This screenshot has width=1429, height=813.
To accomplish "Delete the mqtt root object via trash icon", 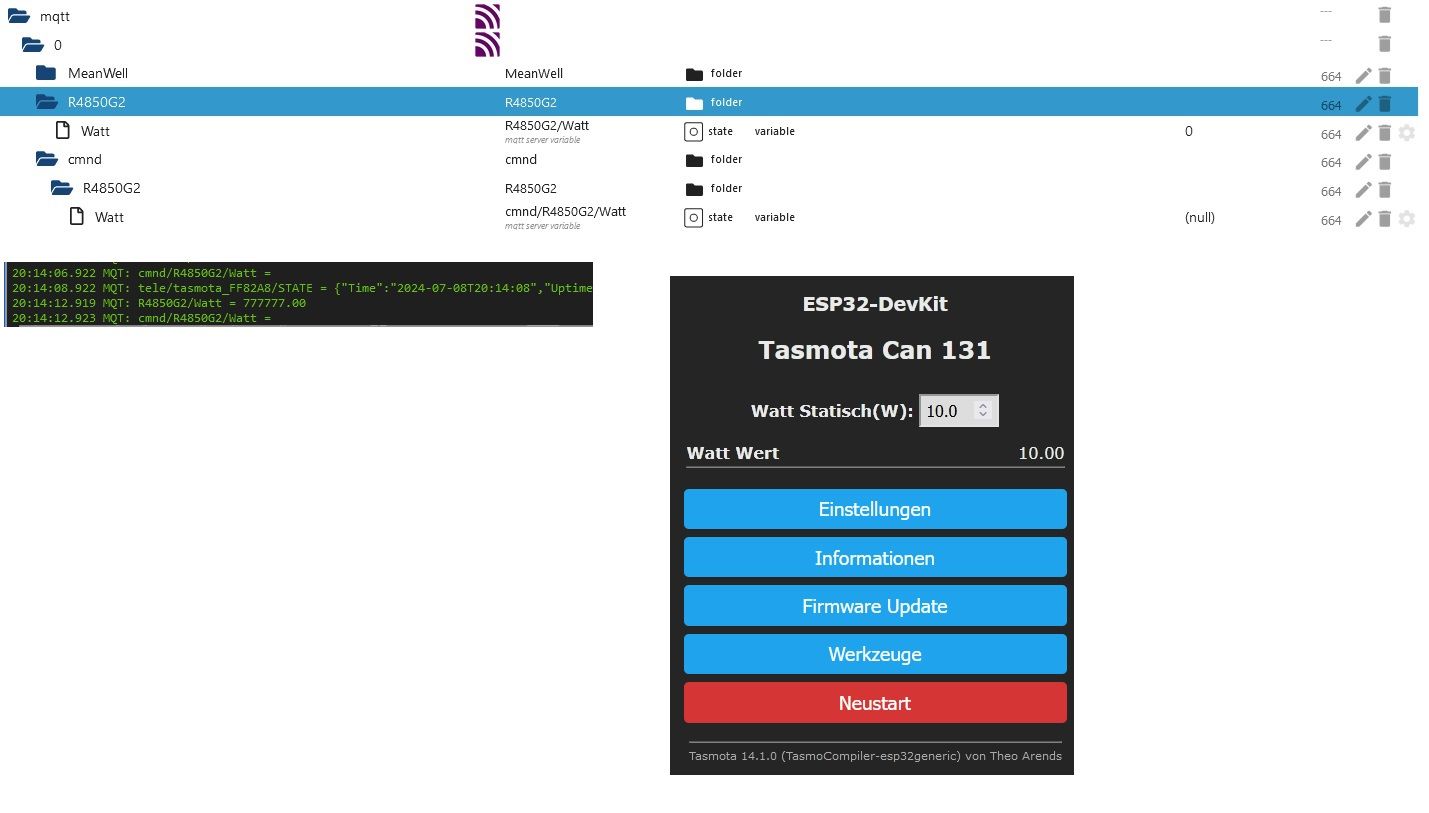I will point(1384,15).
